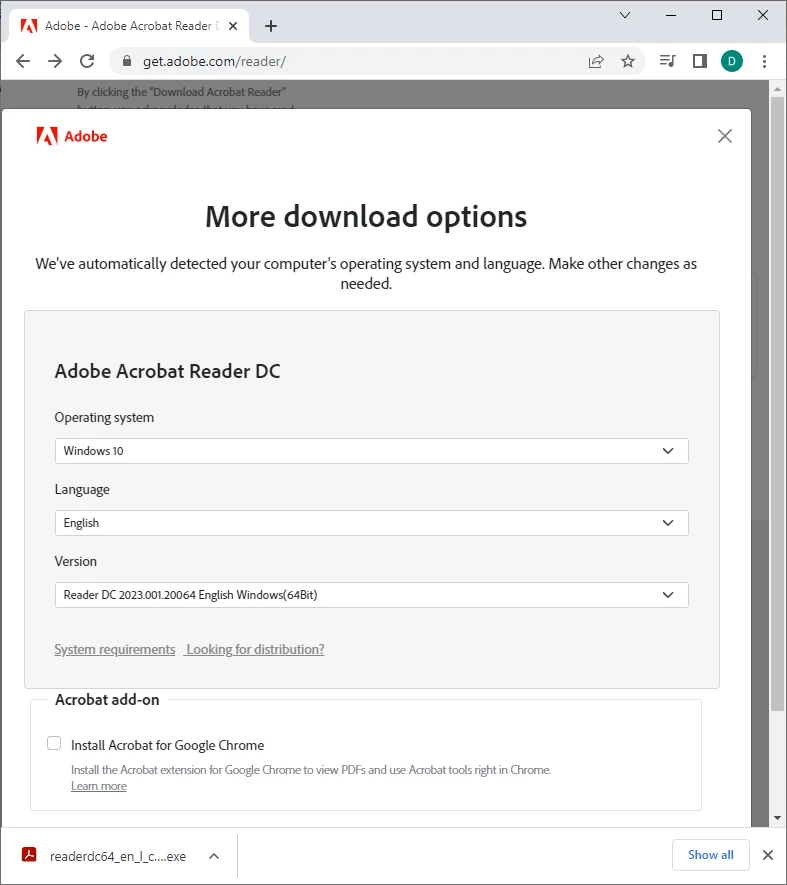The image size is (787, 885).
Task: Click the More download options heading
Action: click(x=366, y=217)
